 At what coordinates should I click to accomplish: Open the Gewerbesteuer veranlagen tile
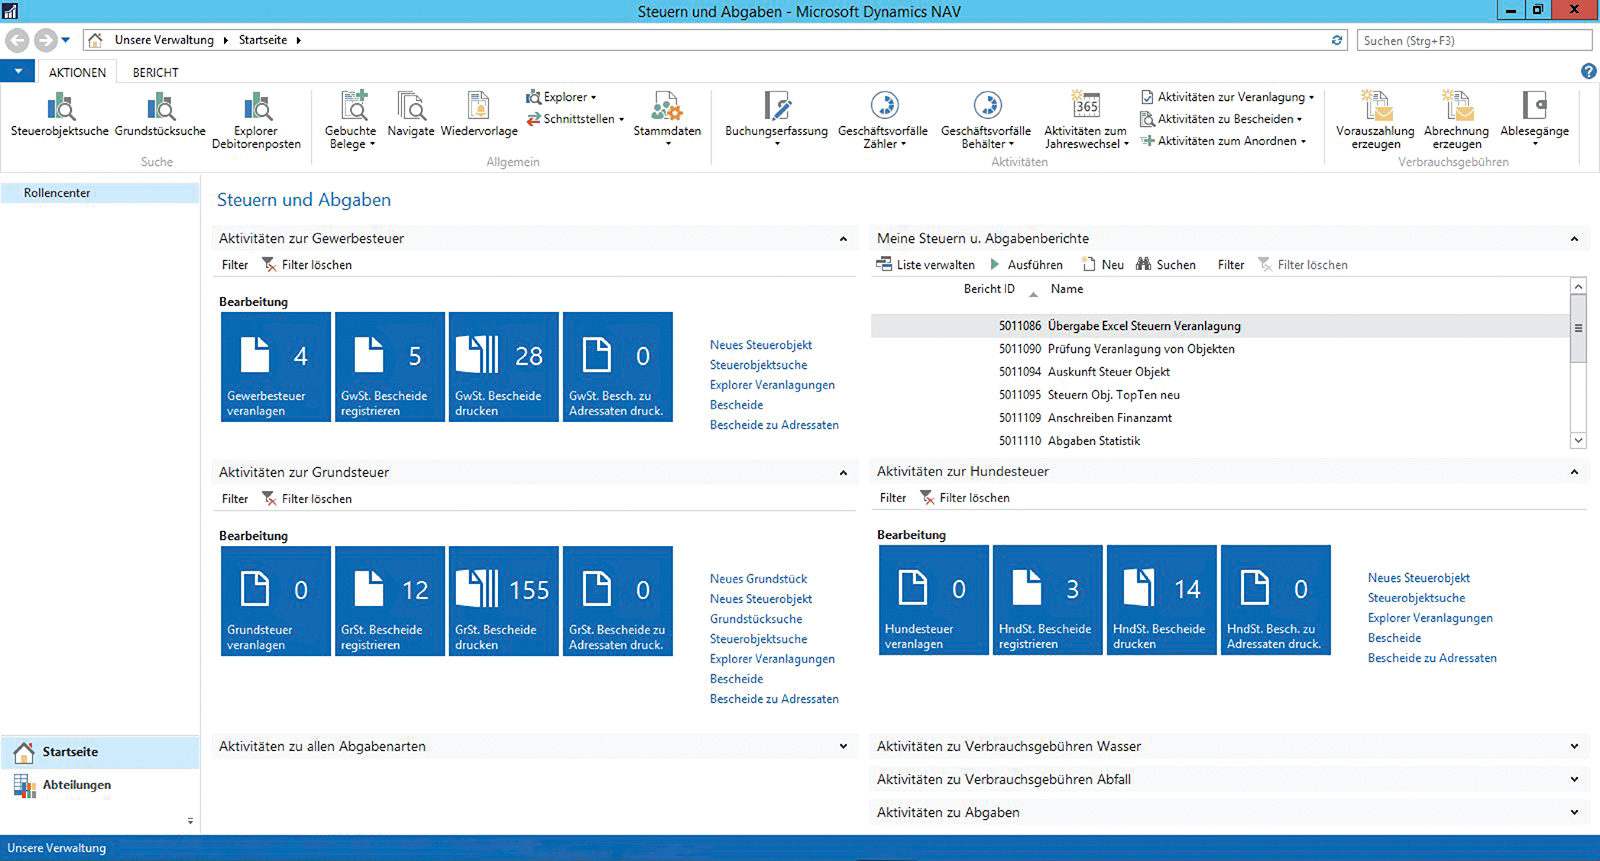(275, 367)
